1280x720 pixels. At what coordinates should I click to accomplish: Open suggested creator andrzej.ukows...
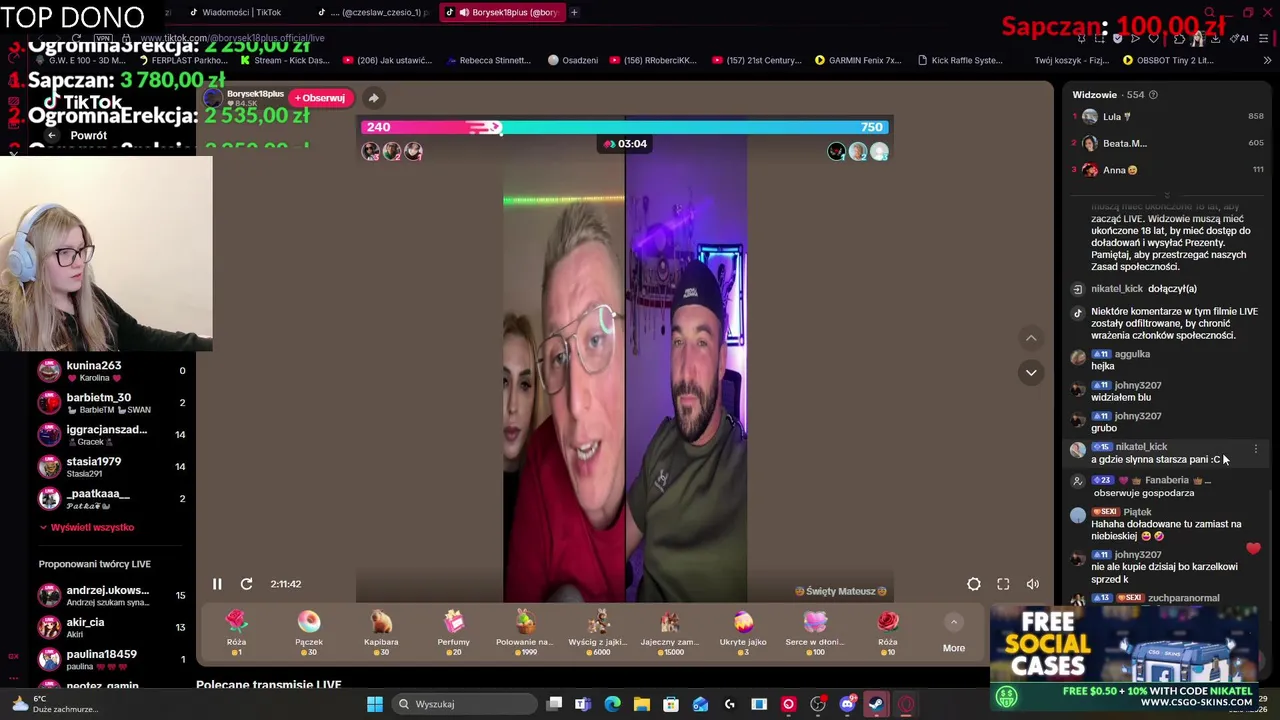(x=110, y=596)
